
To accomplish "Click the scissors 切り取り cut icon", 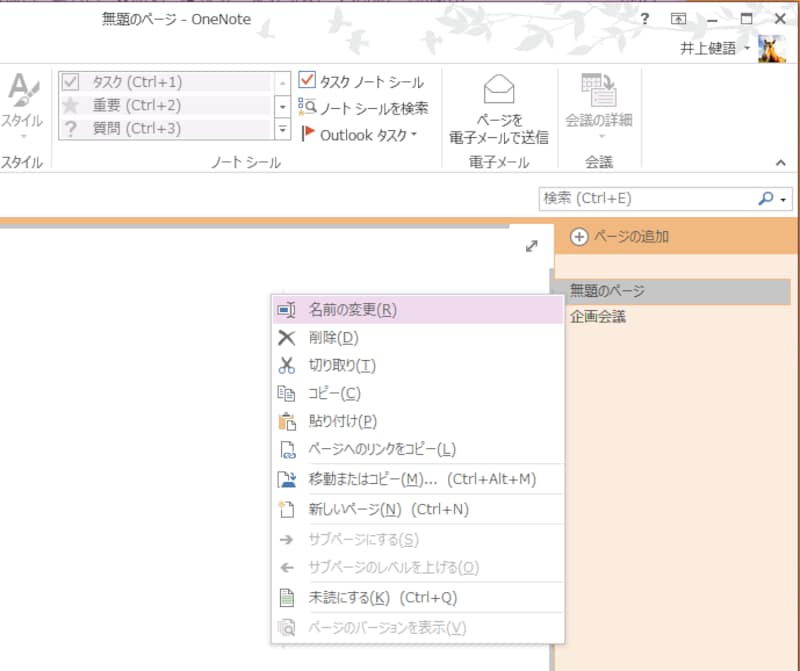I will click(287, 366).
